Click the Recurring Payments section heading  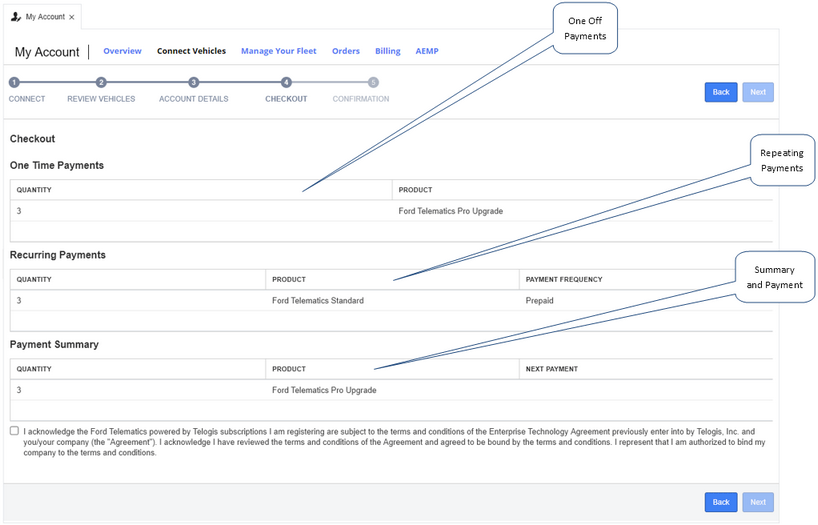pos(57,255)
